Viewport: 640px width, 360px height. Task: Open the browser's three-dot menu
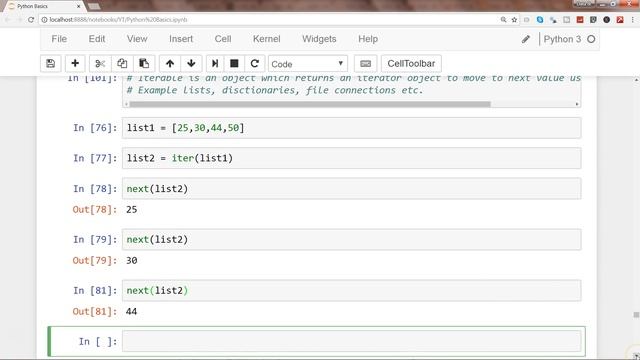(633, 20)
